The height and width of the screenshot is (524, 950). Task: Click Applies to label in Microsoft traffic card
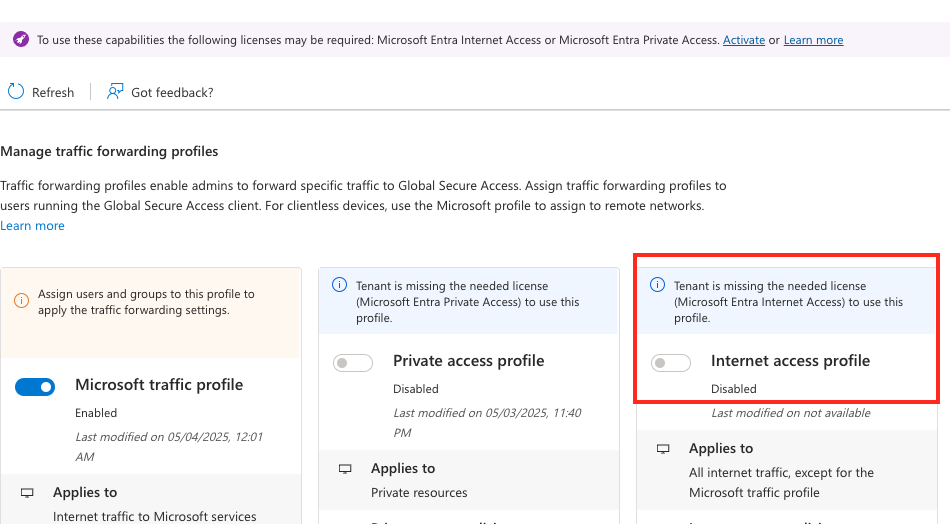click(85, 492)
